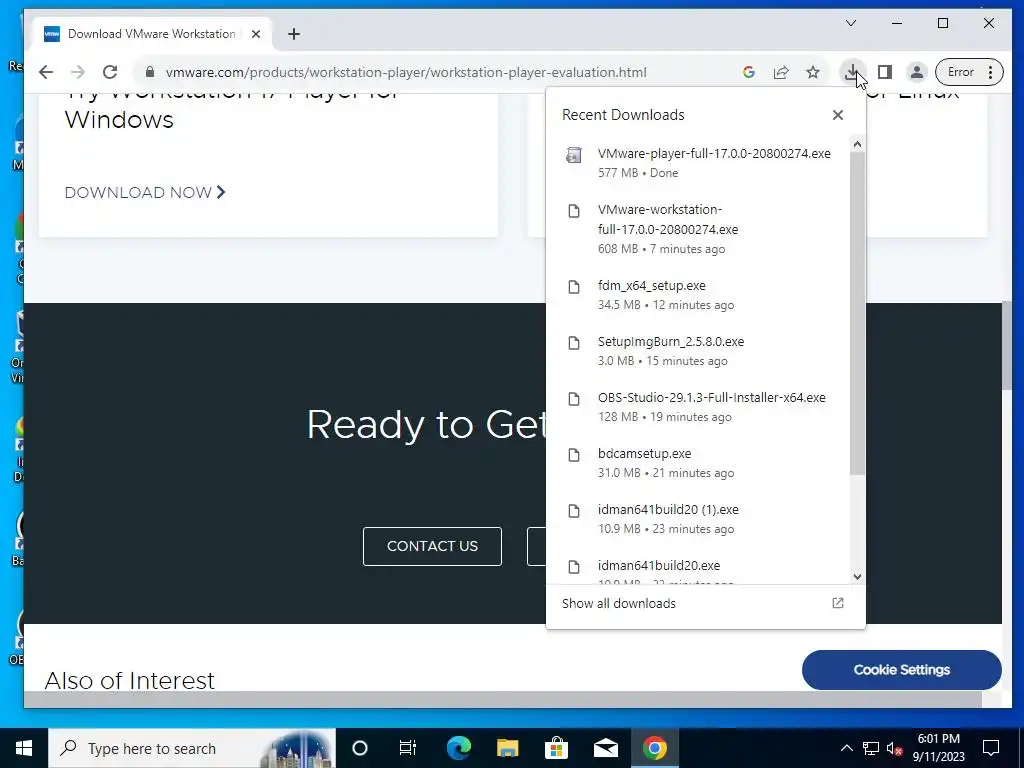Click SetupImgBurn_2.5.8.0.exe download entry
Viewport: 1024px width, 768px height.
(x=699, y=351)
